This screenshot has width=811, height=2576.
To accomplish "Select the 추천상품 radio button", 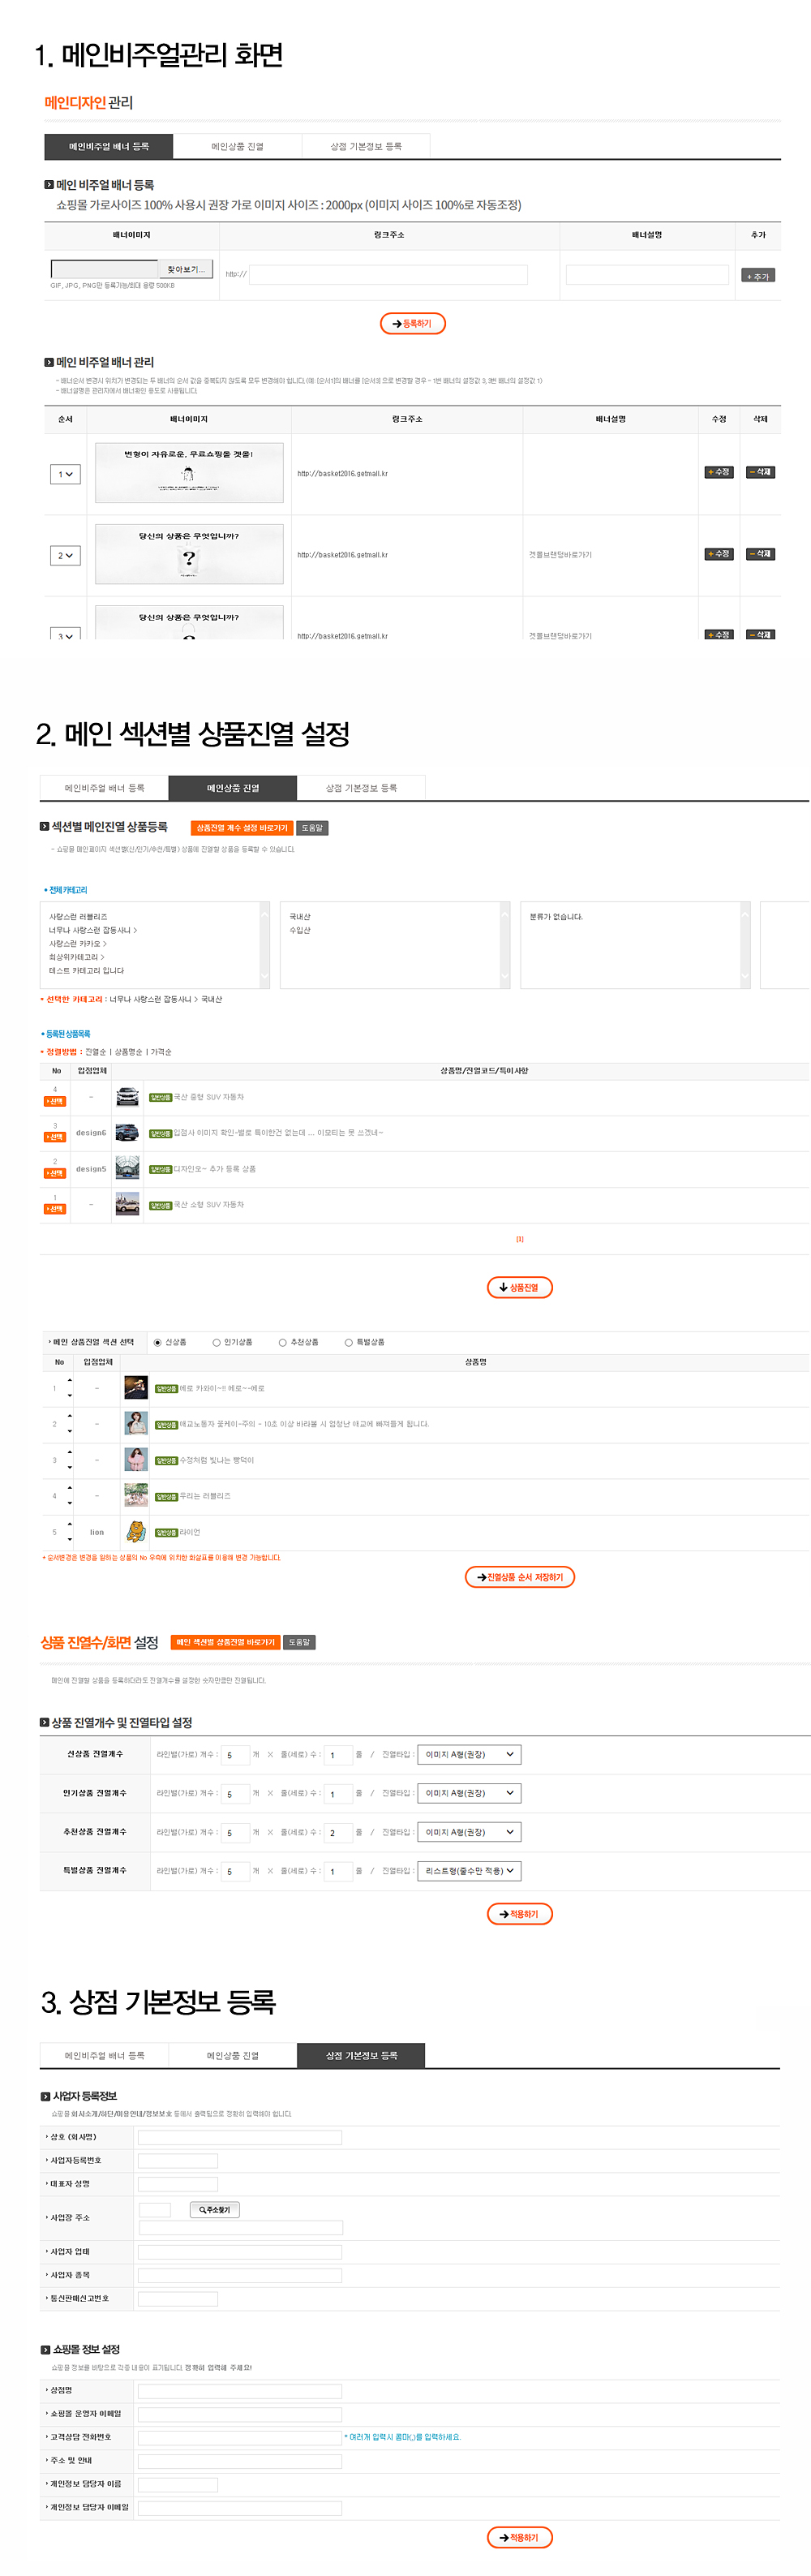I will 283,1342.
